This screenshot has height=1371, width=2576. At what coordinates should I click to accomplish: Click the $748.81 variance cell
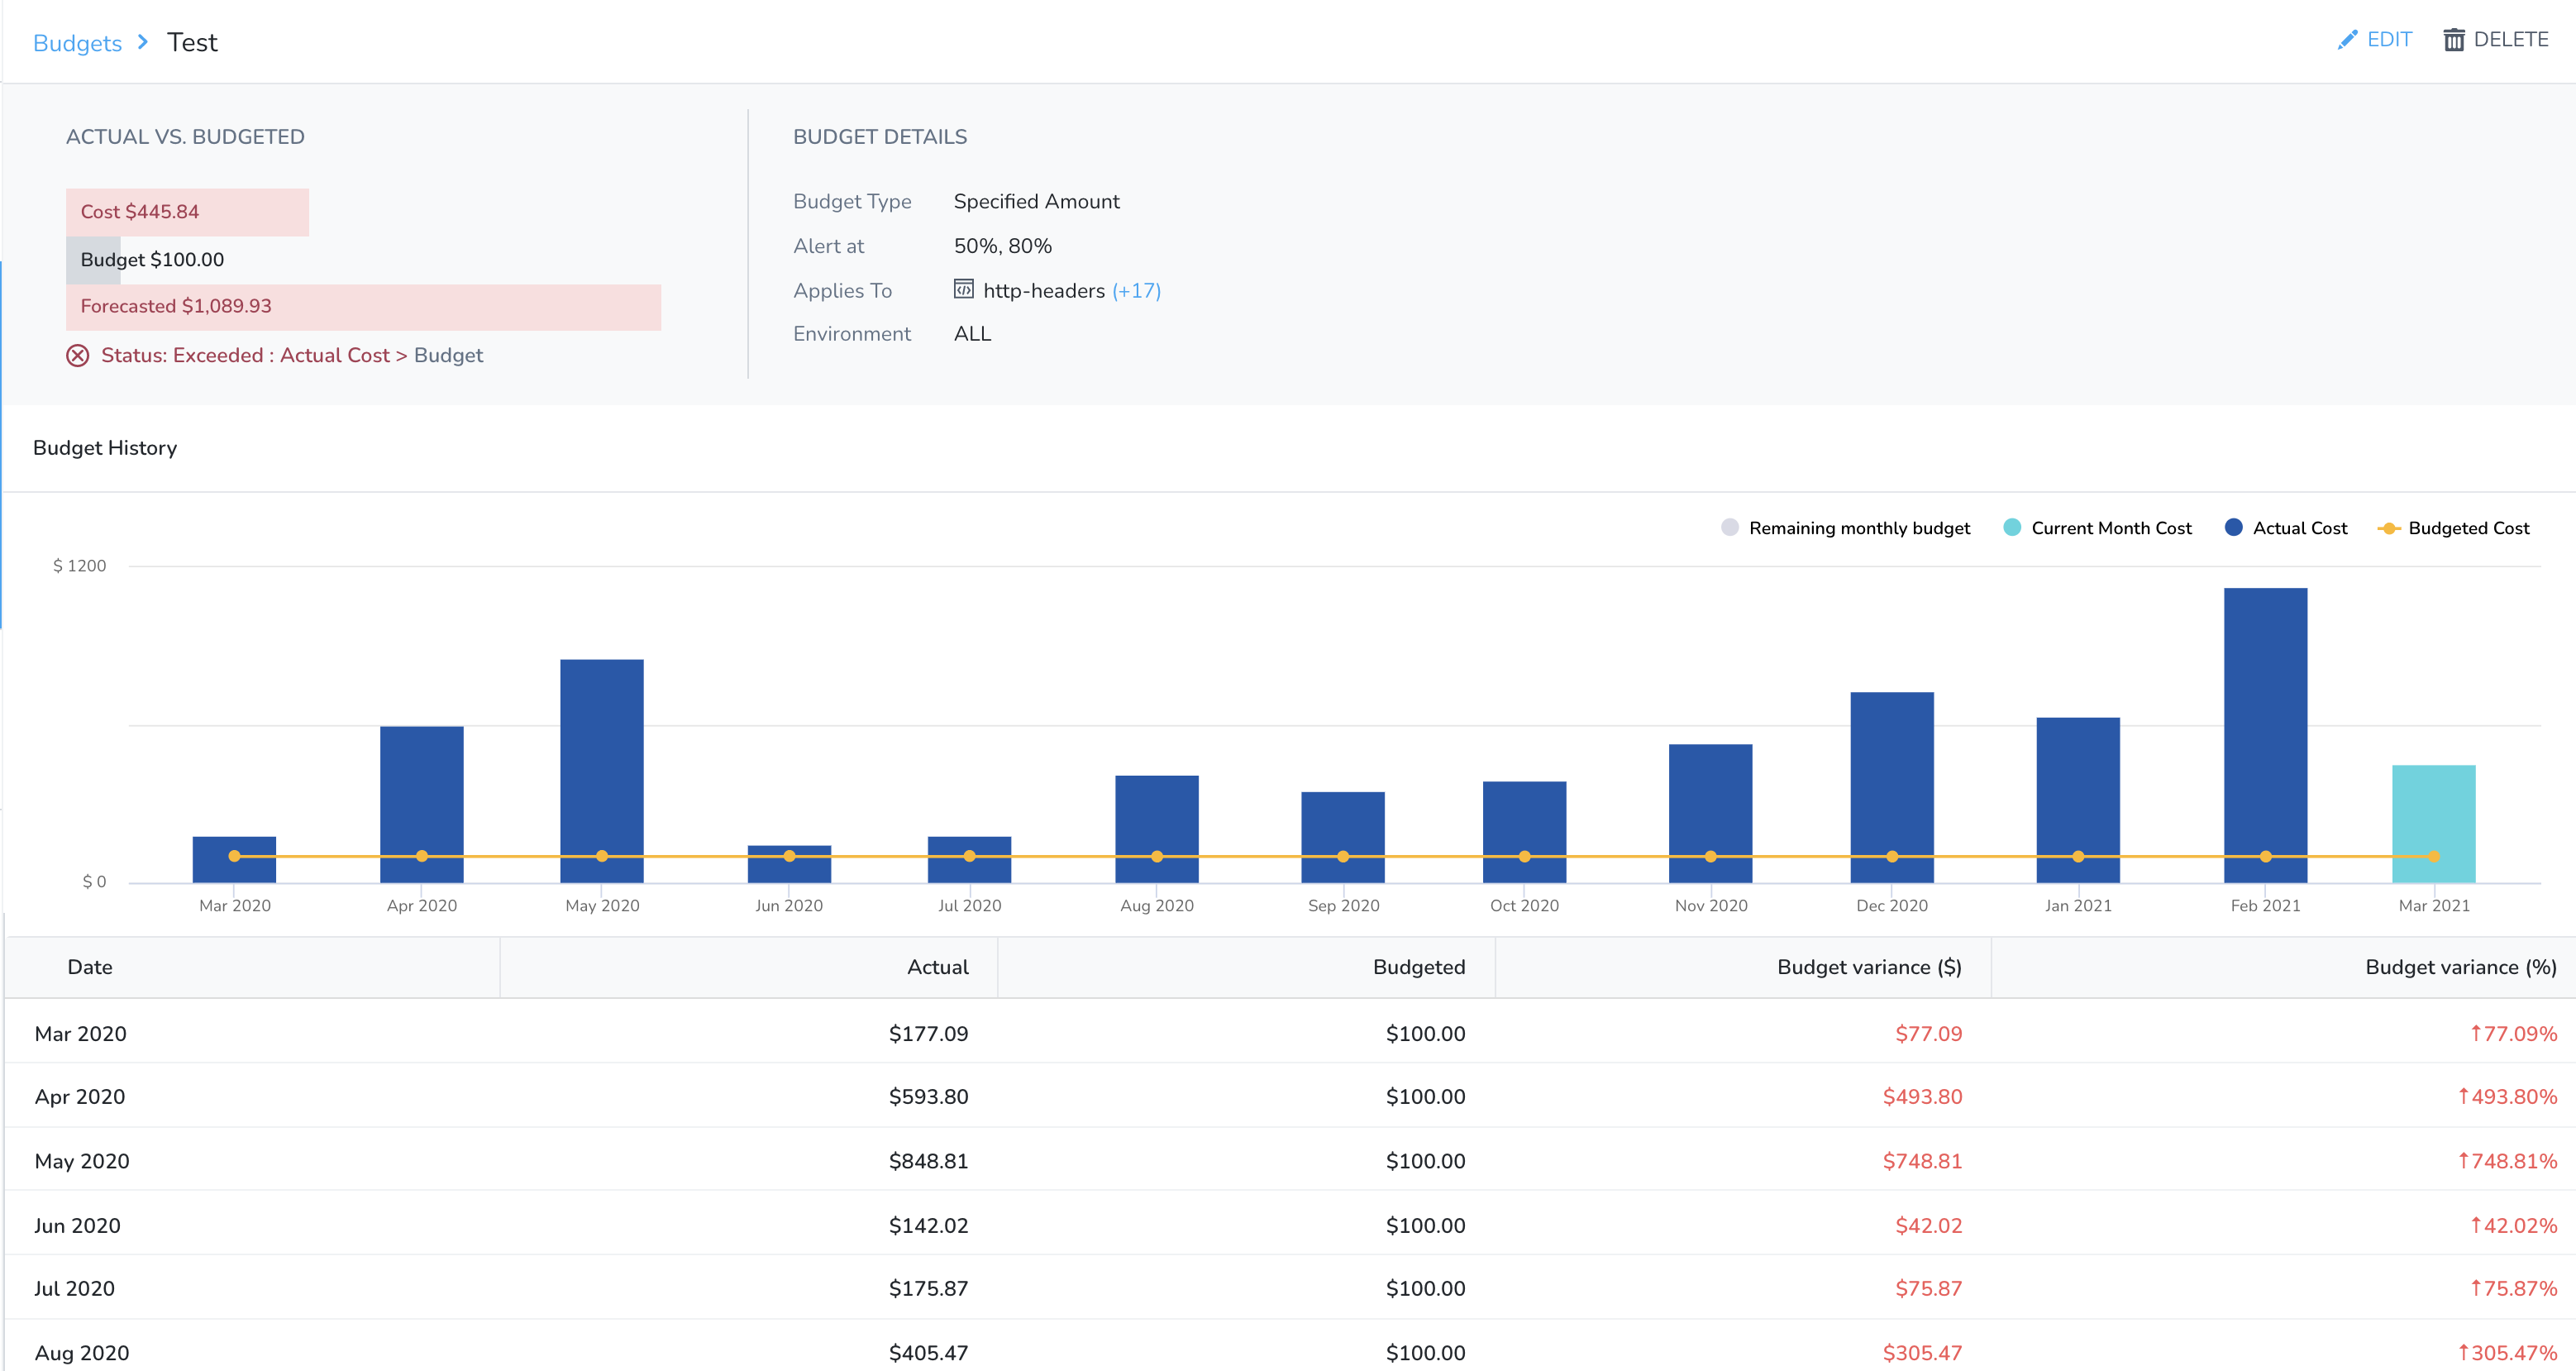(x=1922, y=1161)
